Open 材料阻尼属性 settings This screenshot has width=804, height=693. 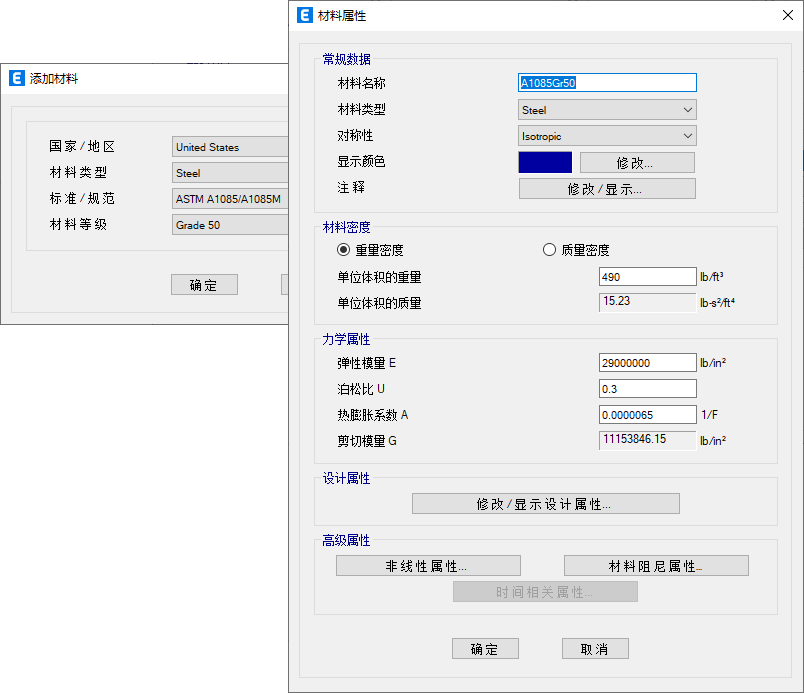pos(656,566)
